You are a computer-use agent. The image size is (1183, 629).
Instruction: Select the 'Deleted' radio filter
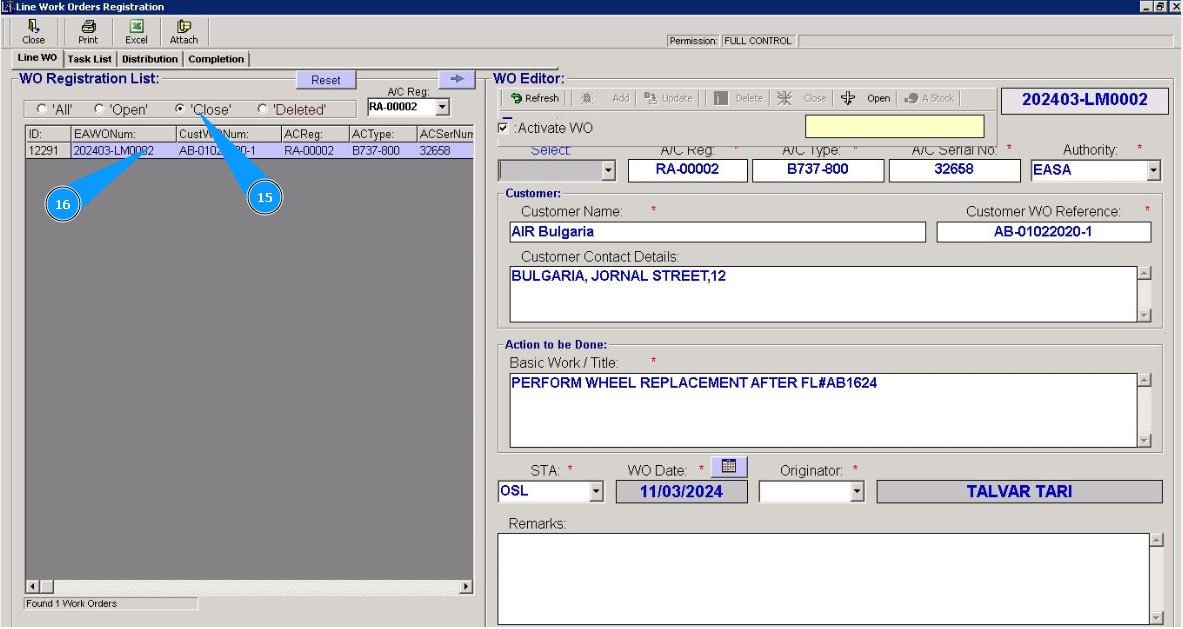pos(263,109)
